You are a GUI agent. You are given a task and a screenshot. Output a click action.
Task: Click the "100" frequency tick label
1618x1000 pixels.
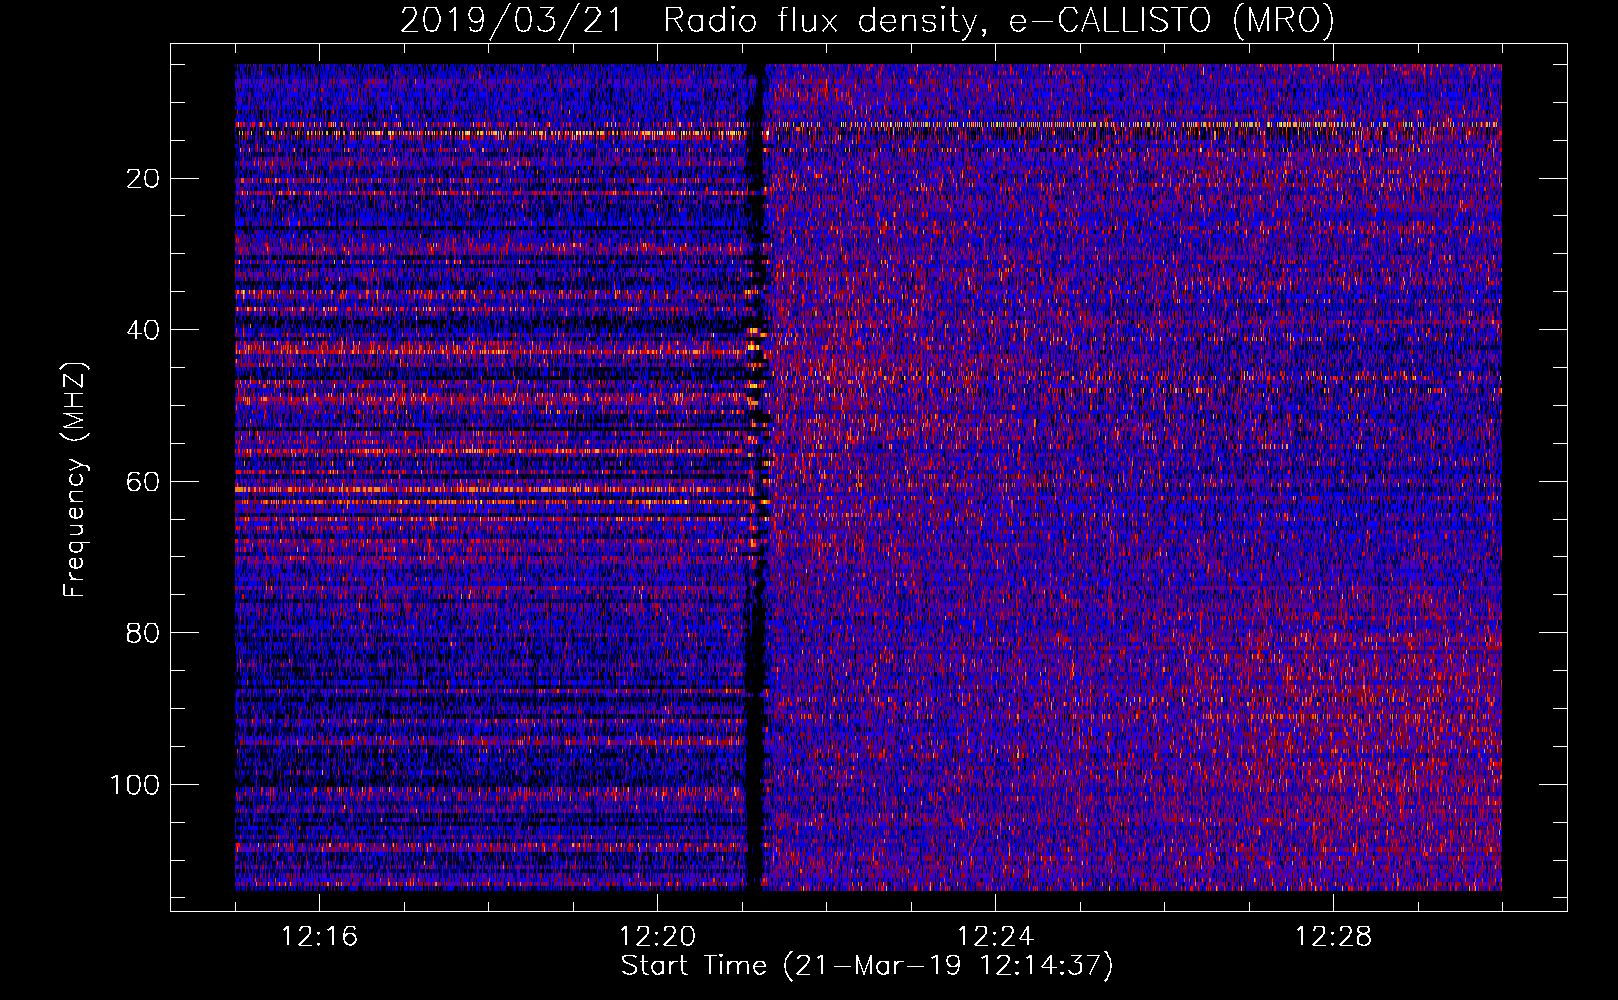point(135,785)
